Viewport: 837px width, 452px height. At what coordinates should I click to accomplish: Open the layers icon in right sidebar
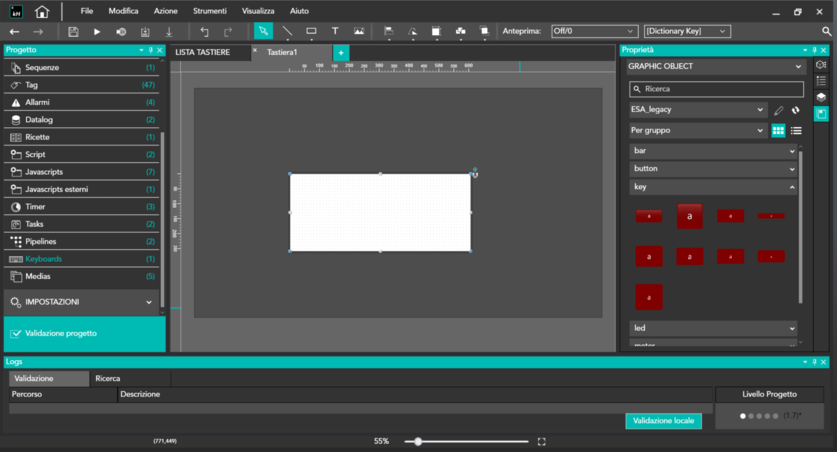click(821, 97)
